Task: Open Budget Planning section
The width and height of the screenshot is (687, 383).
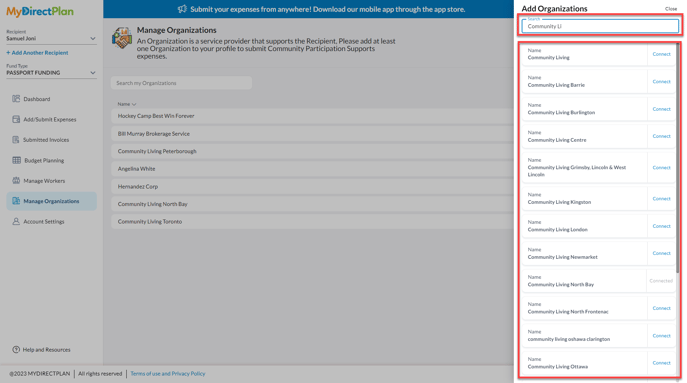Action: click(x=44, y=160)
